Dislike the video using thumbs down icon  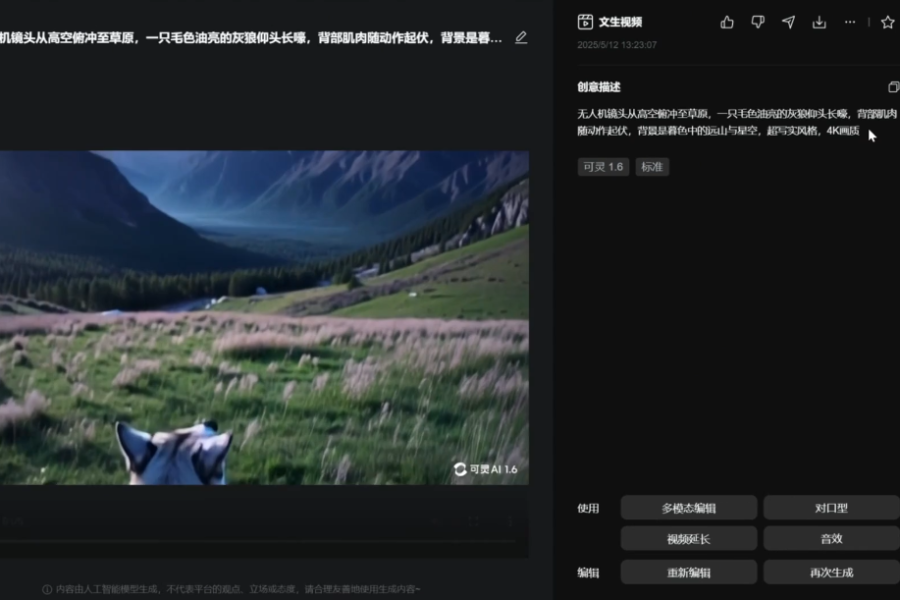760,21
